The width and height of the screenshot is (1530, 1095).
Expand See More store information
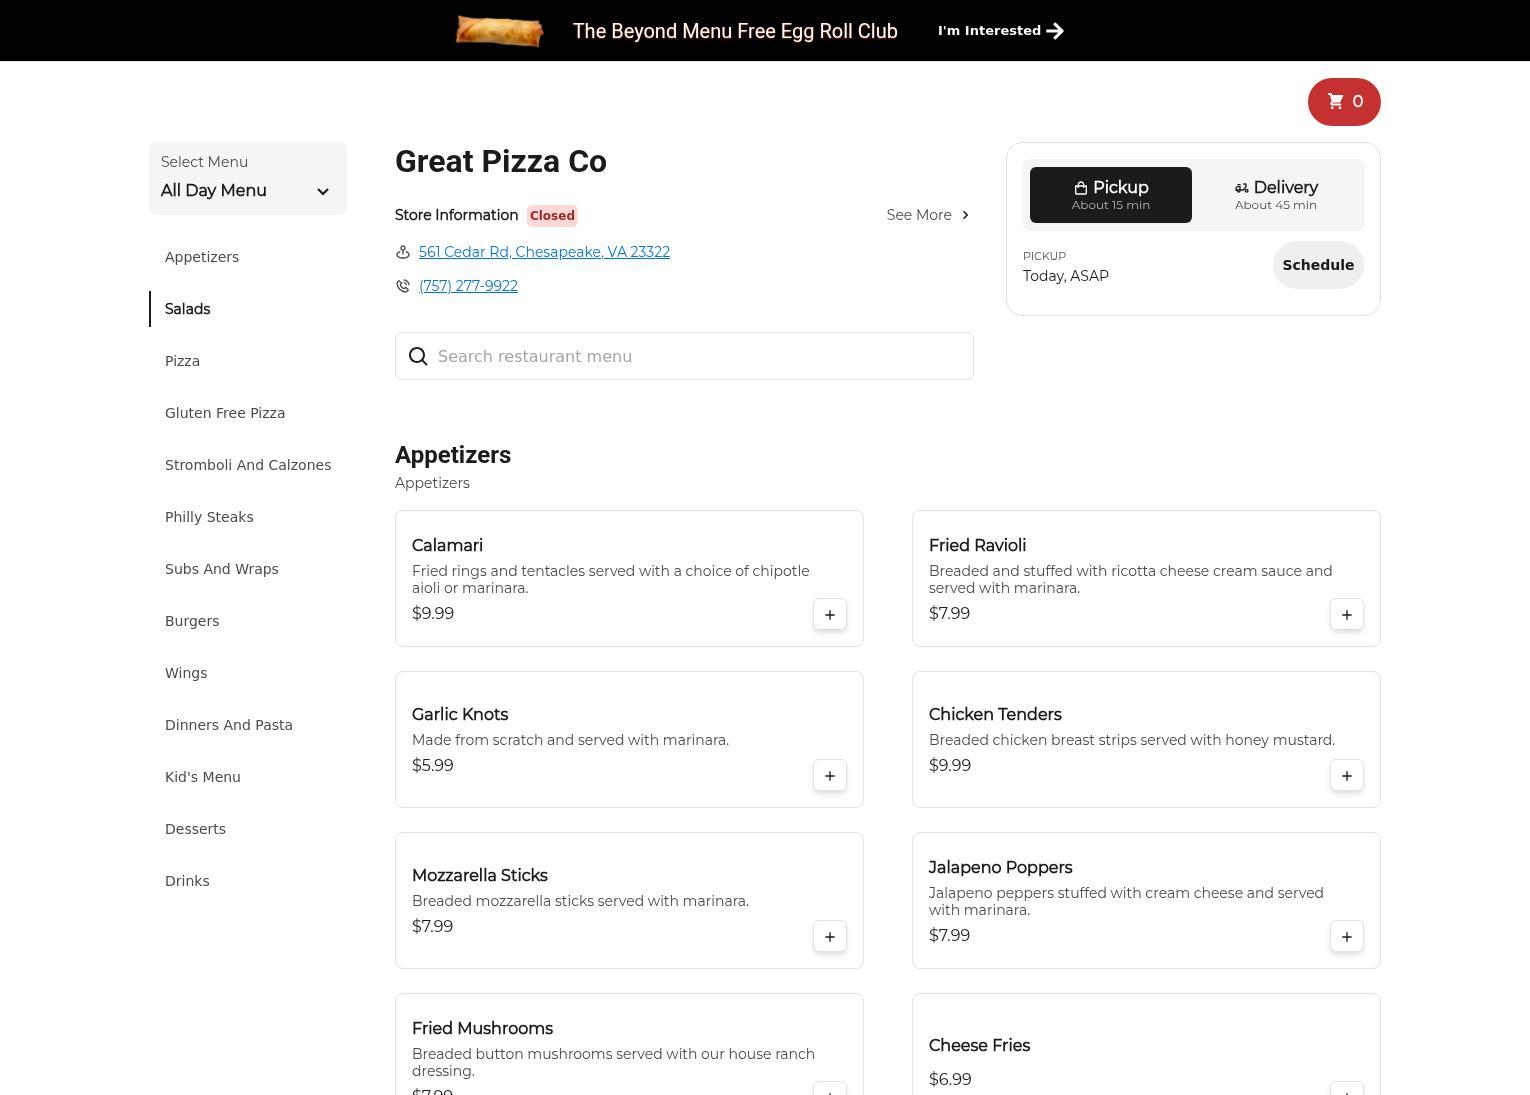point(927,215)
